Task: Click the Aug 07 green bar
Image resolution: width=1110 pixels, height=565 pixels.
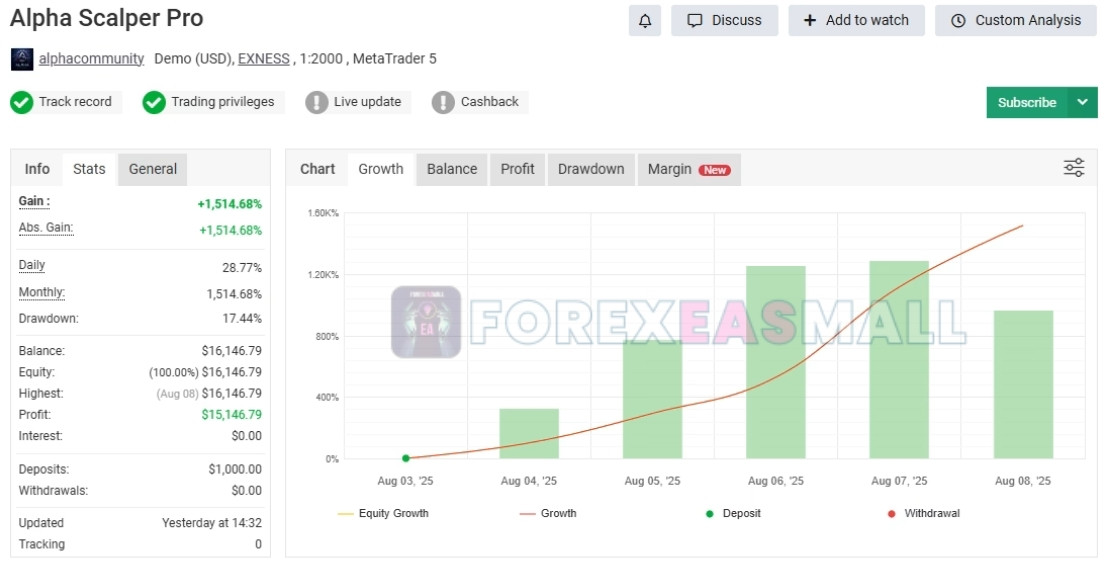Action: (899, 360)
